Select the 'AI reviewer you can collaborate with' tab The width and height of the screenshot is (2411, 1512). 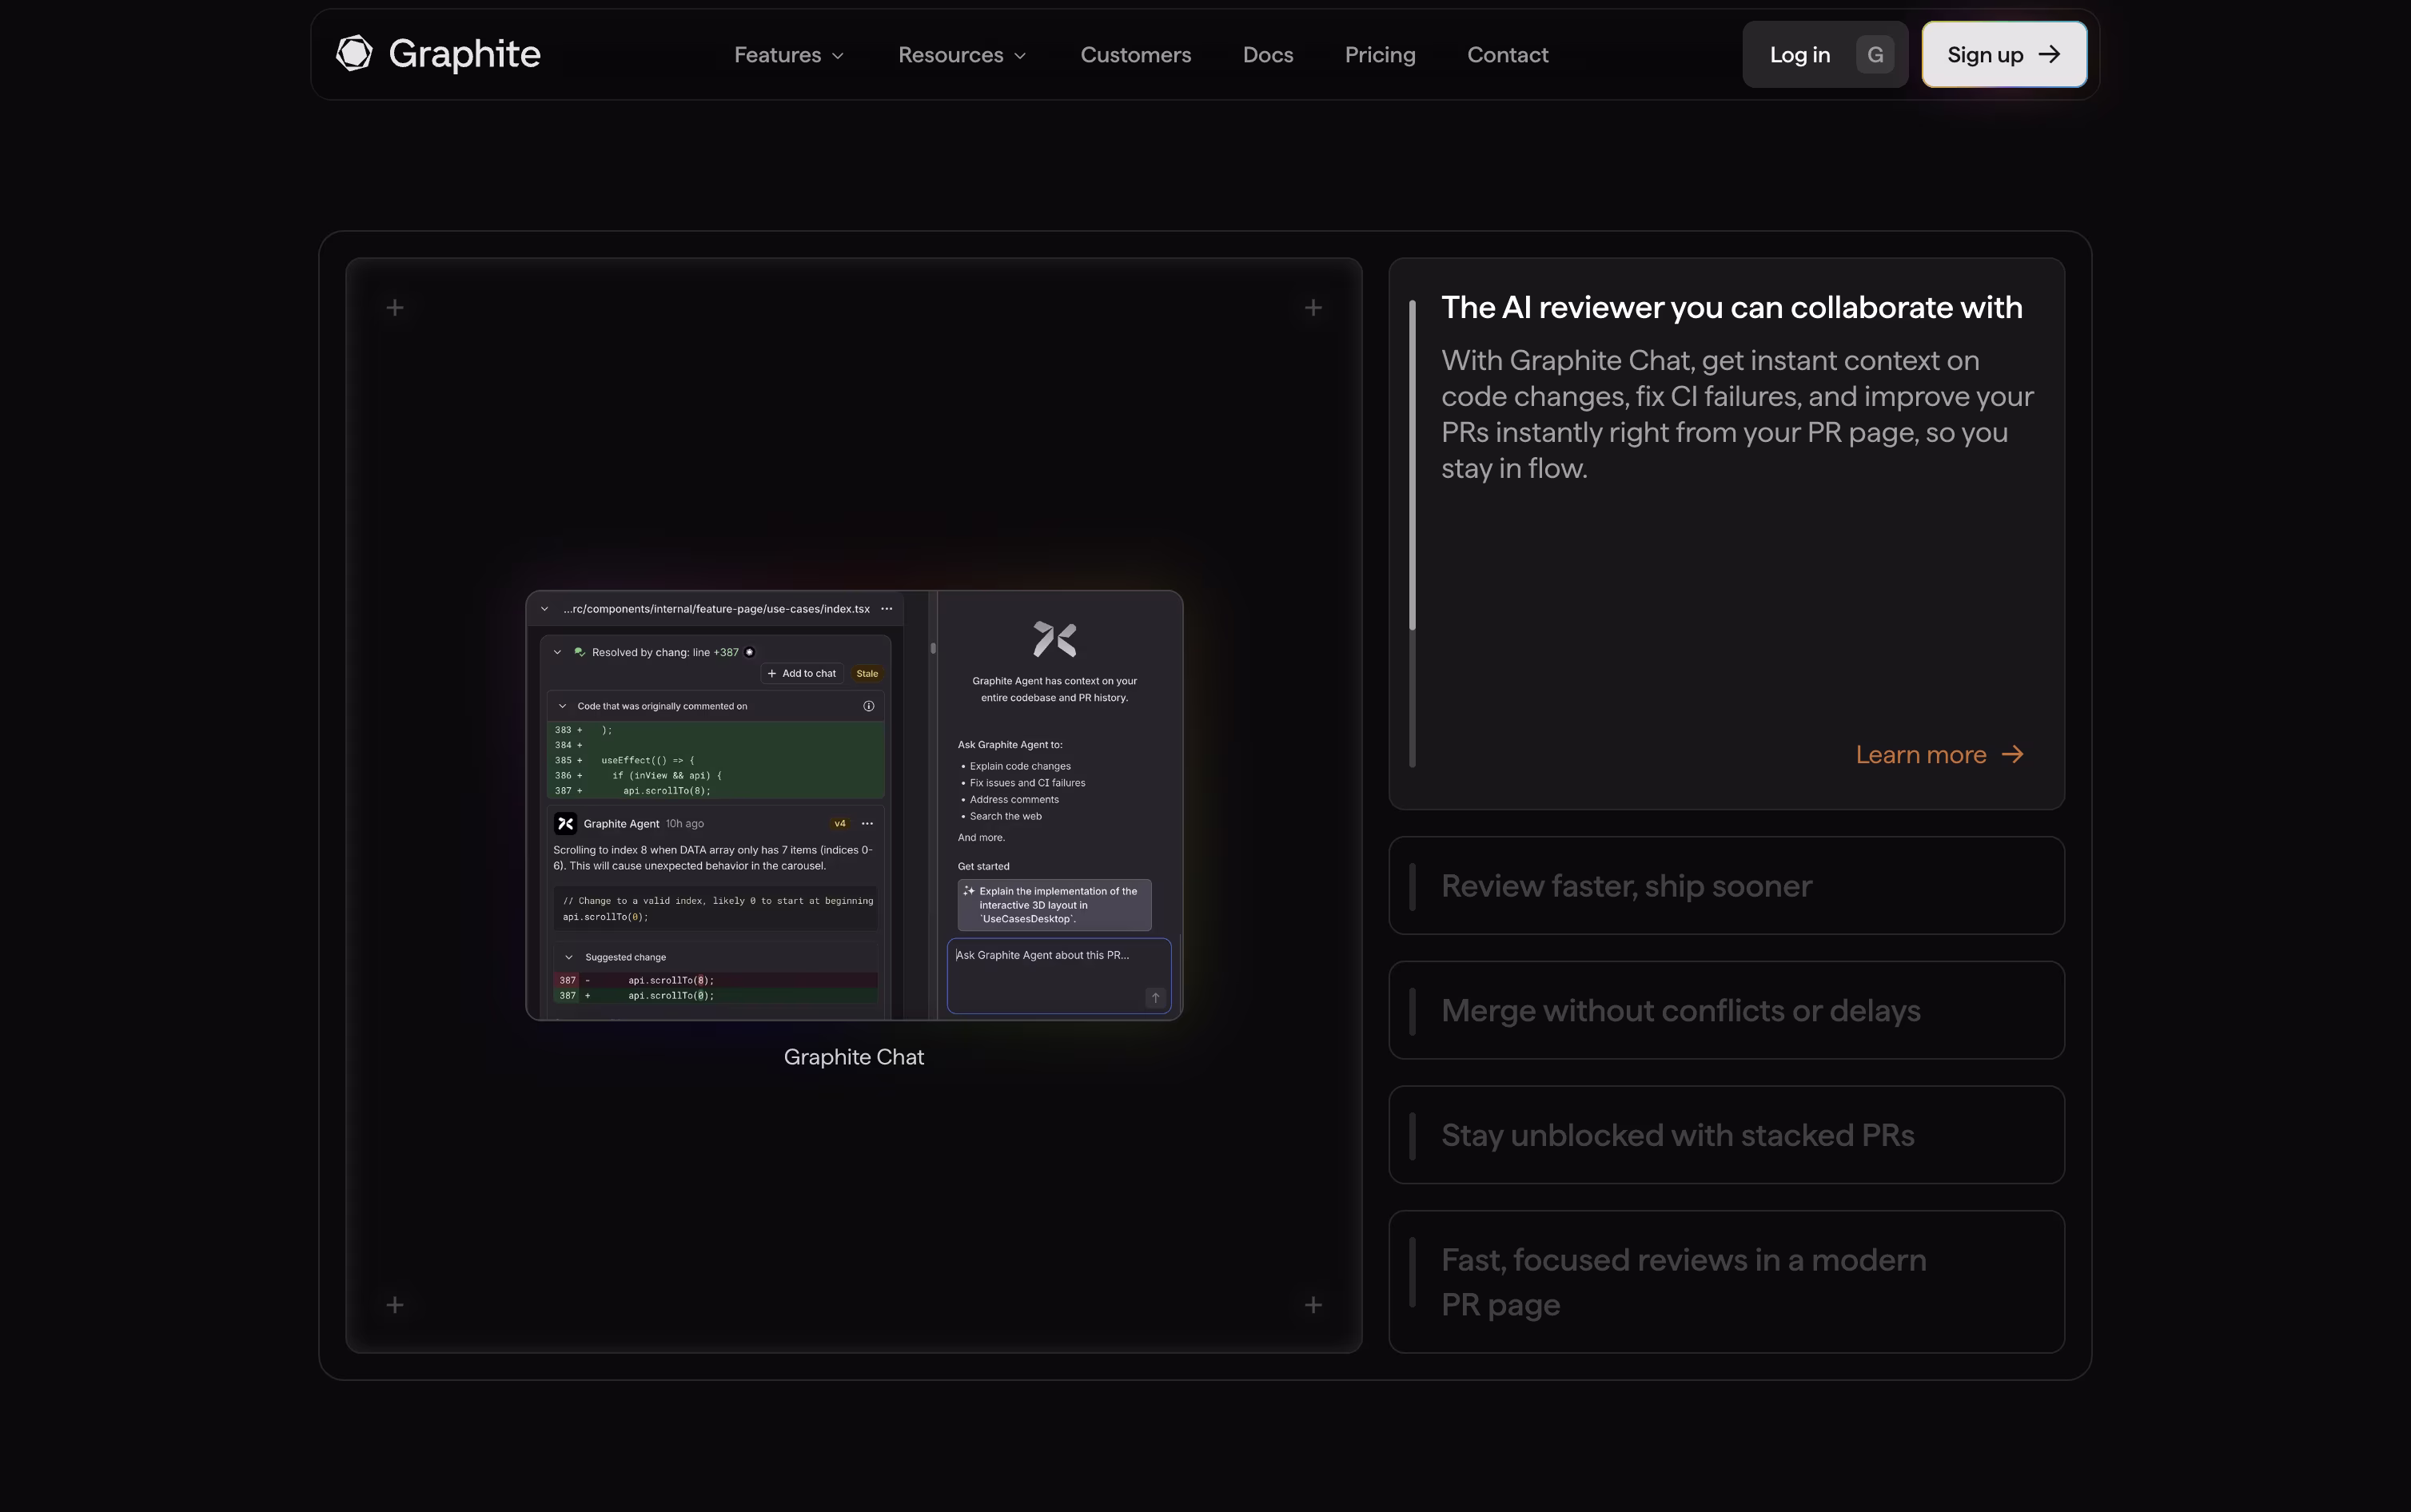[x=1726, y=533]
